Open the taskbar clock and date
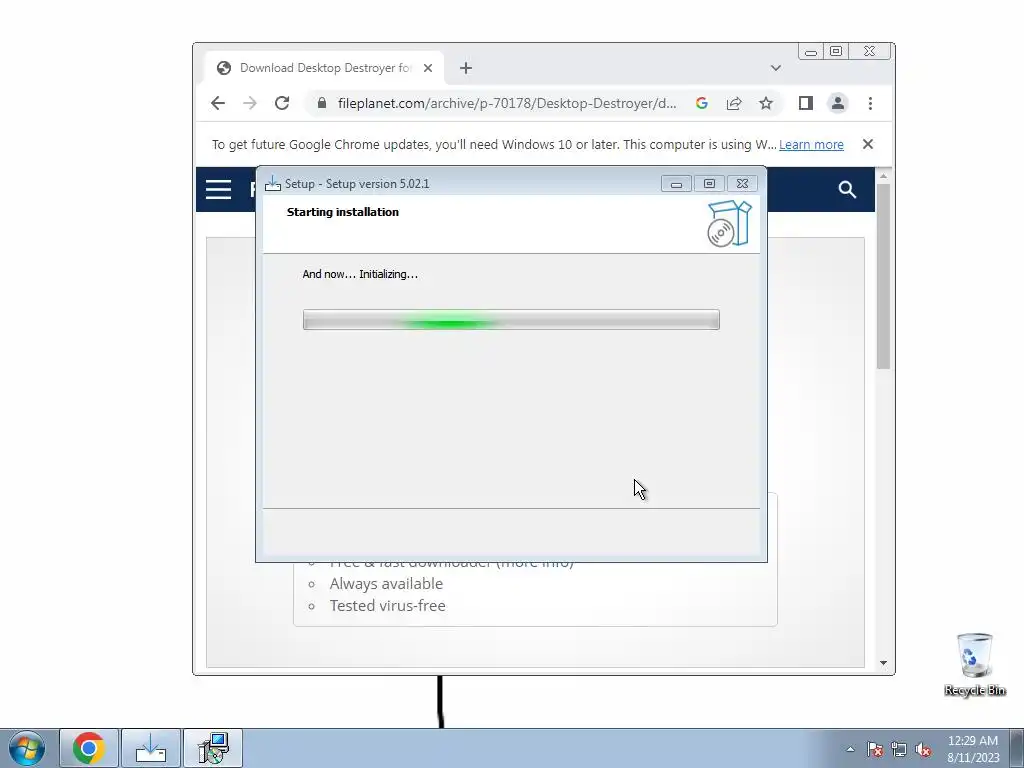The width and height of the screenshot is (1024, 768). pos(973,749)
